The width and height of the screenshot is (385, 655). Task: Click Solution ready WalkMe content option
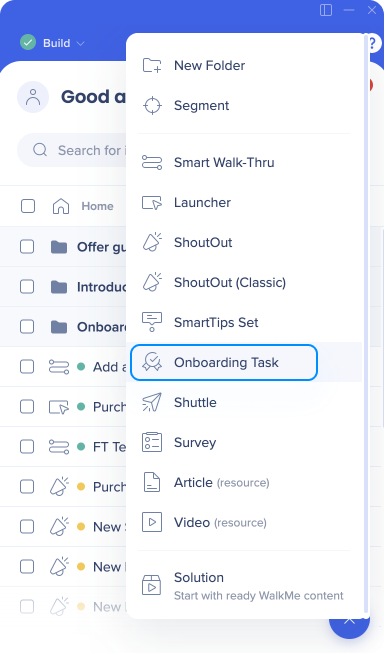244,586
